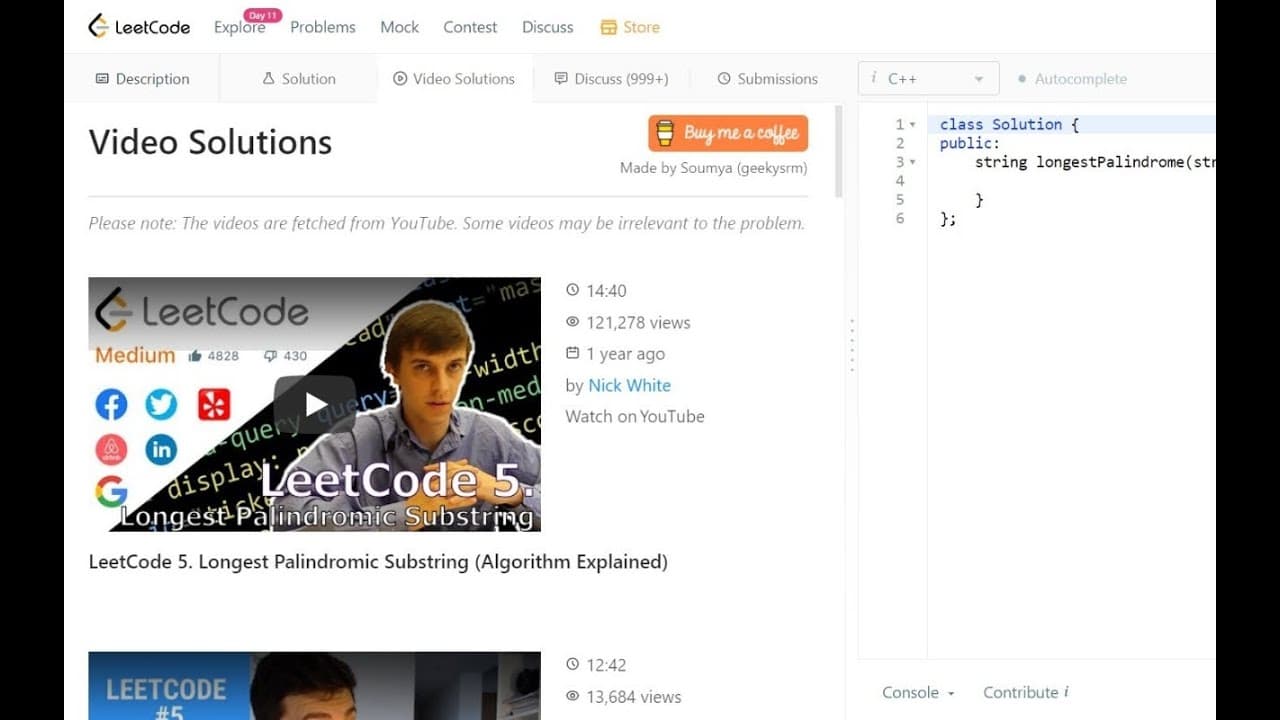This screenshot has width=1280, height=720.
Task: Play the Nick White video thumbnail
Action: pyautogui.click(x=315, y=404)
